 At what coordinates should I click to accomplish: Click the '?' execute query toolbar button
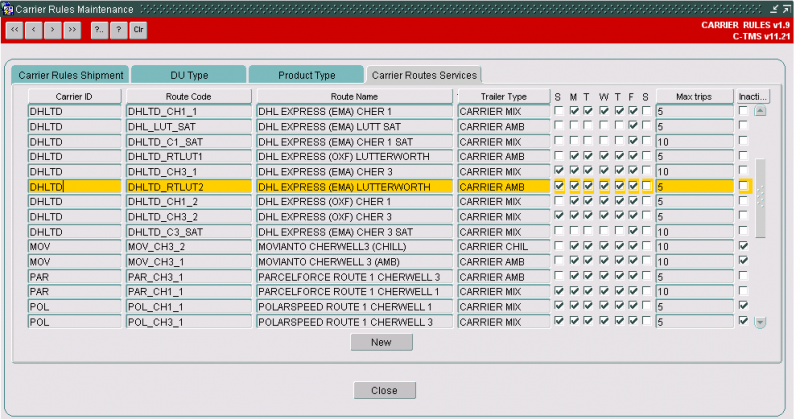pos(119,30)
